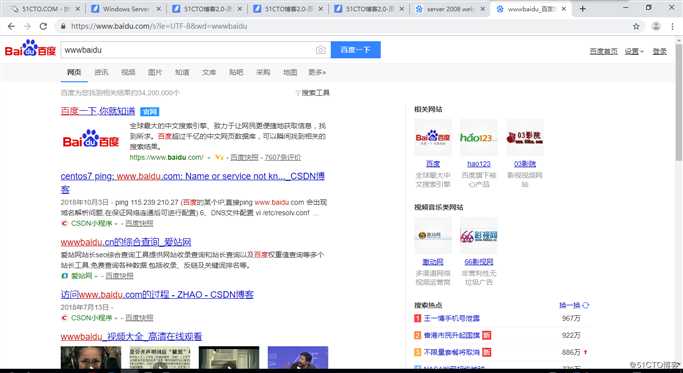Open result 百度一下 你就知道
Image resolution: width=683 pixels, height=373 pixels.
coord(98,111)
